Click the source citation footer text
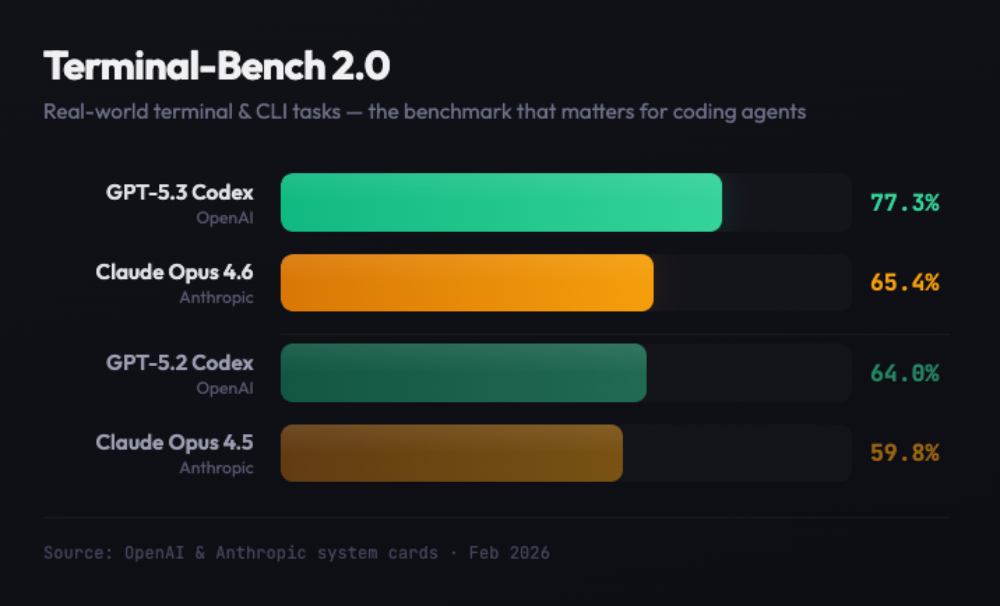 point(296,552)
